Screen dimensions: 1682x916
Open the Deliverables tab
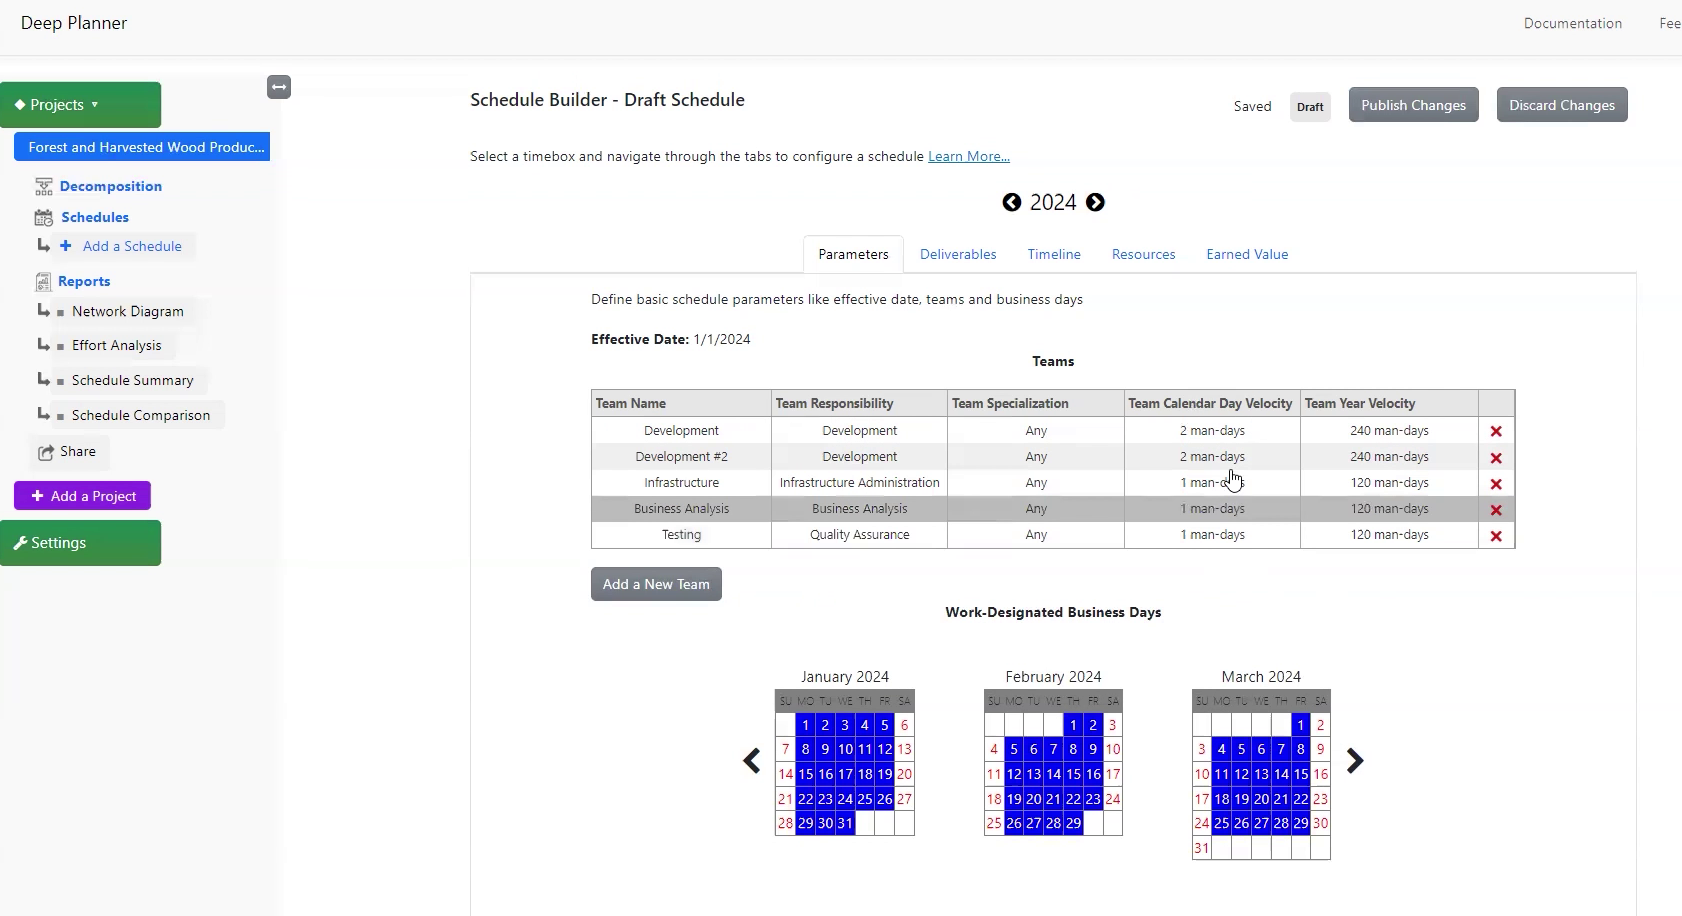click(958, 254)
